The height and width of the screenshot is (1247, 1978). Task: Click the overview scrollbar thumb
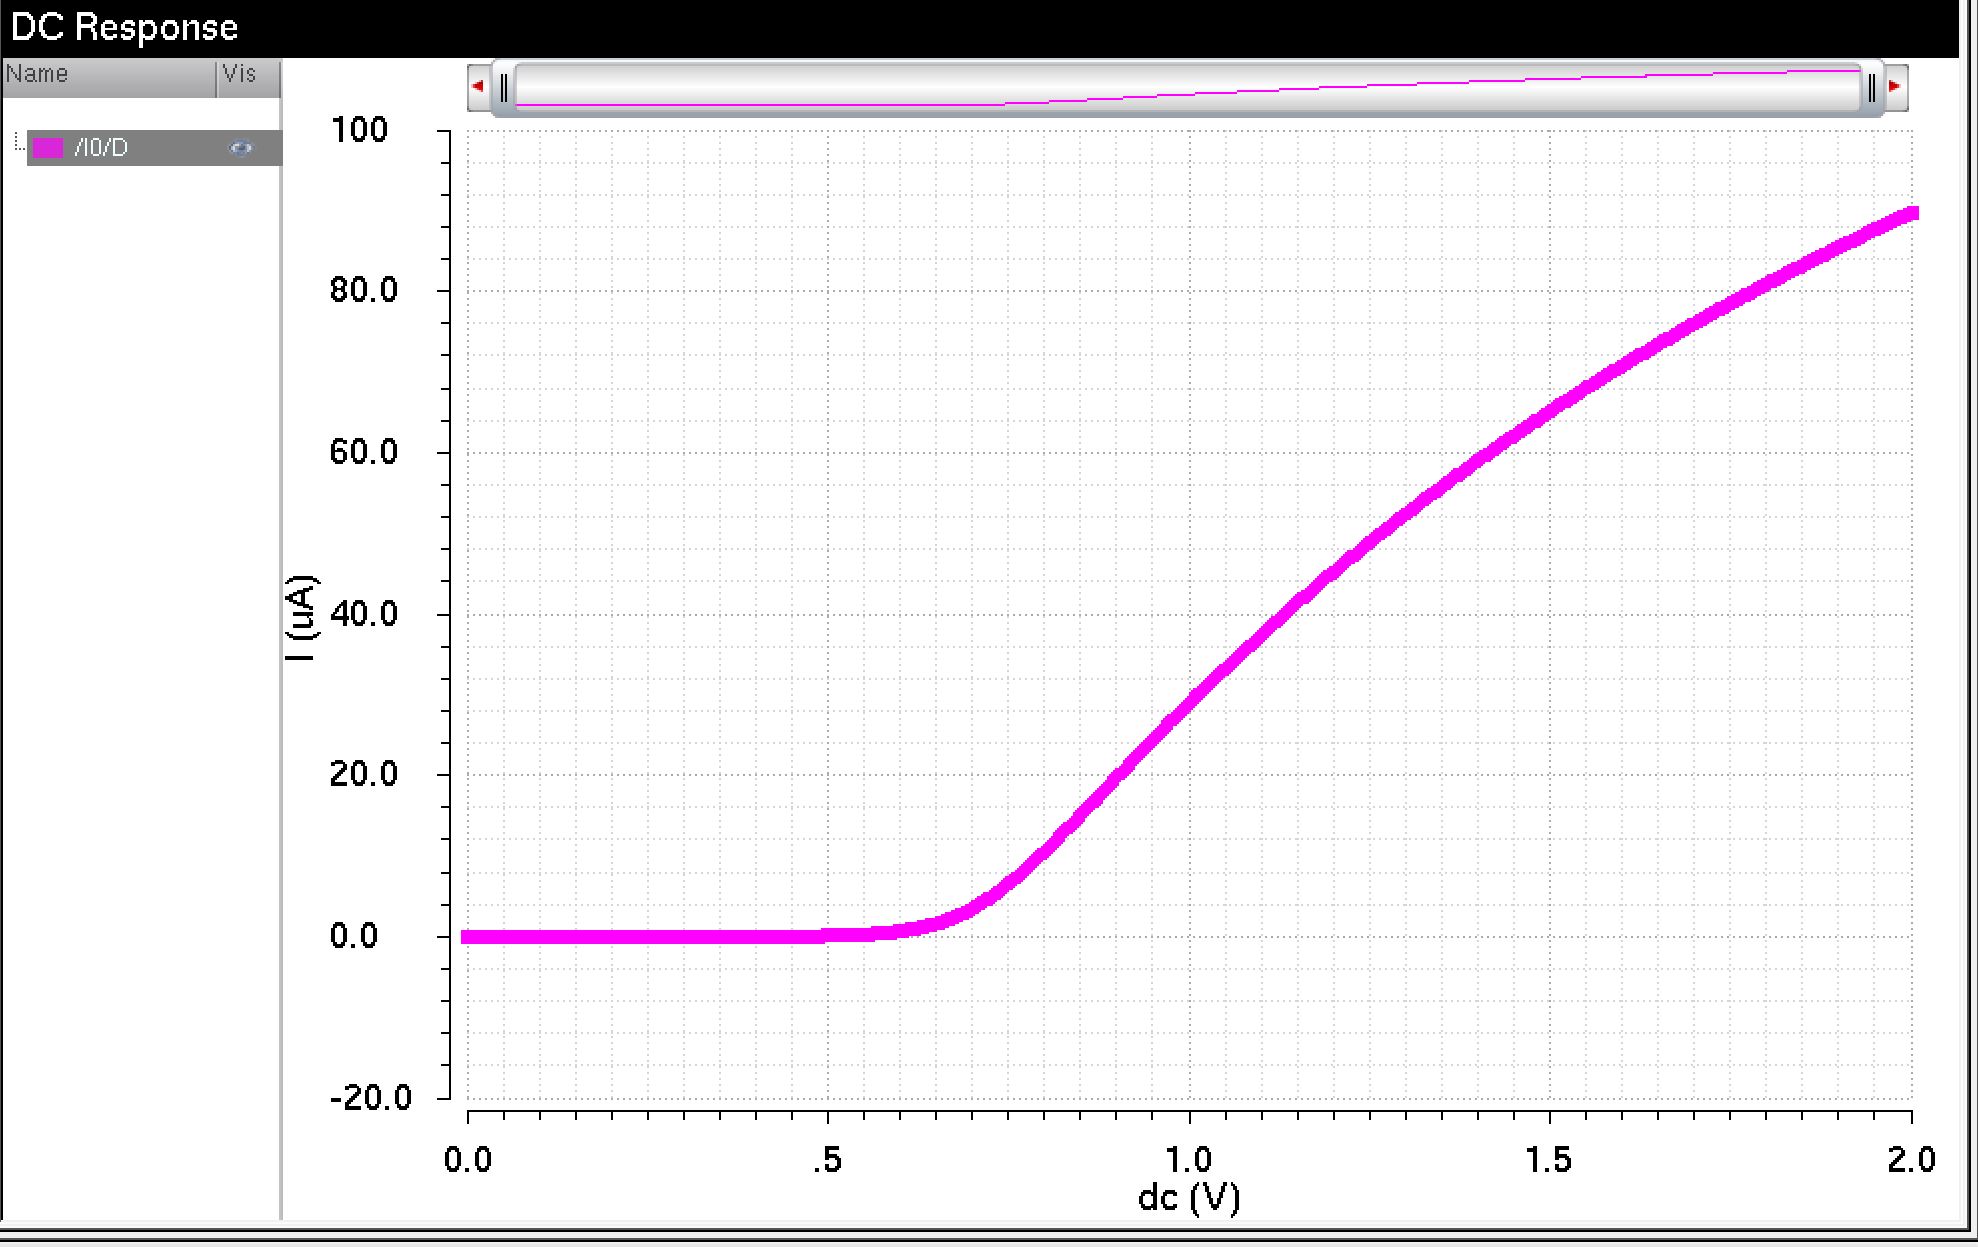1187,88
